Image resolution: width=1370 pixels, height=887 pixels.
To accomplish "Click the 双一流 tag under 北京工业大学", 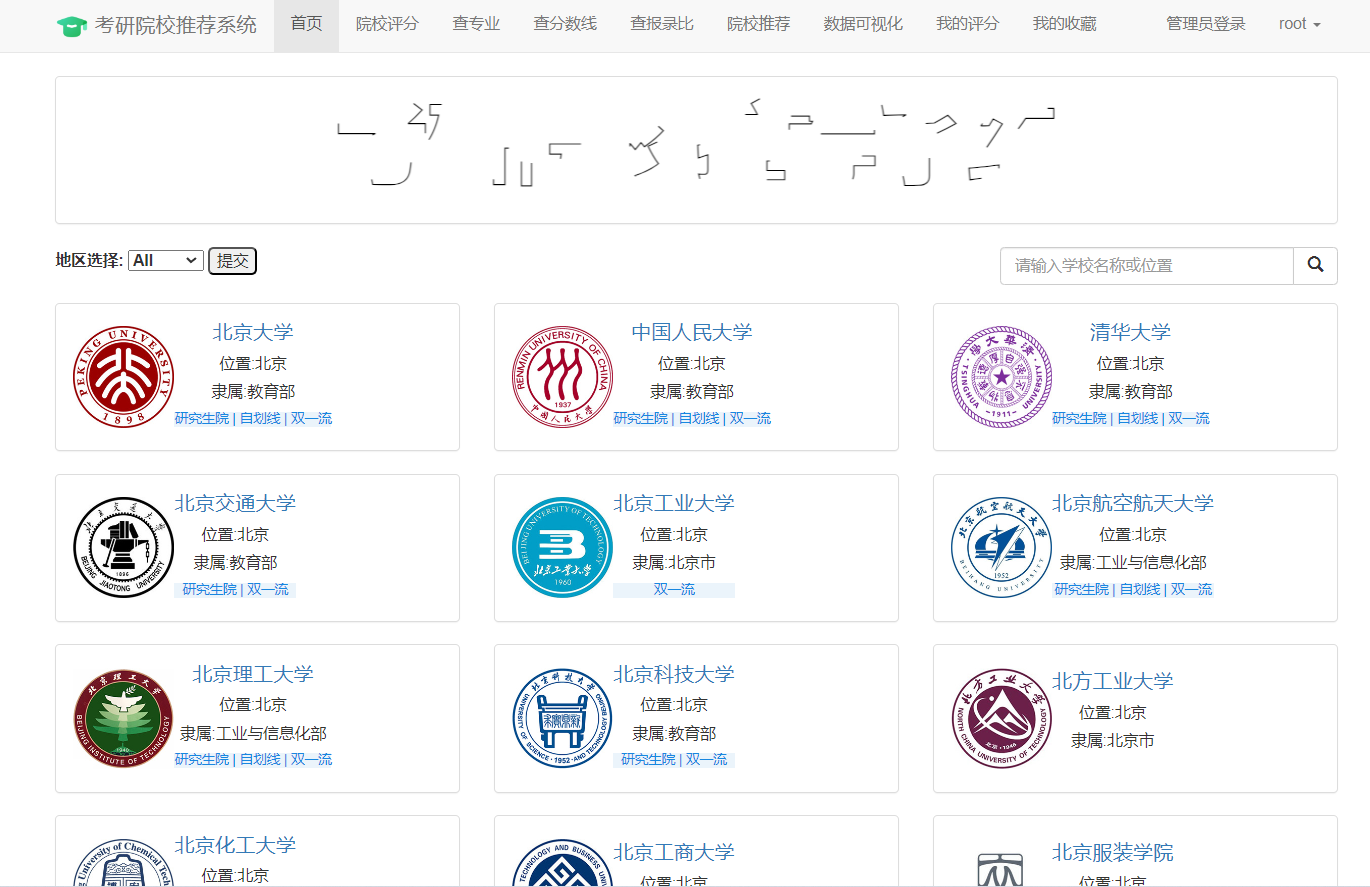I will [x=674, y=589].
